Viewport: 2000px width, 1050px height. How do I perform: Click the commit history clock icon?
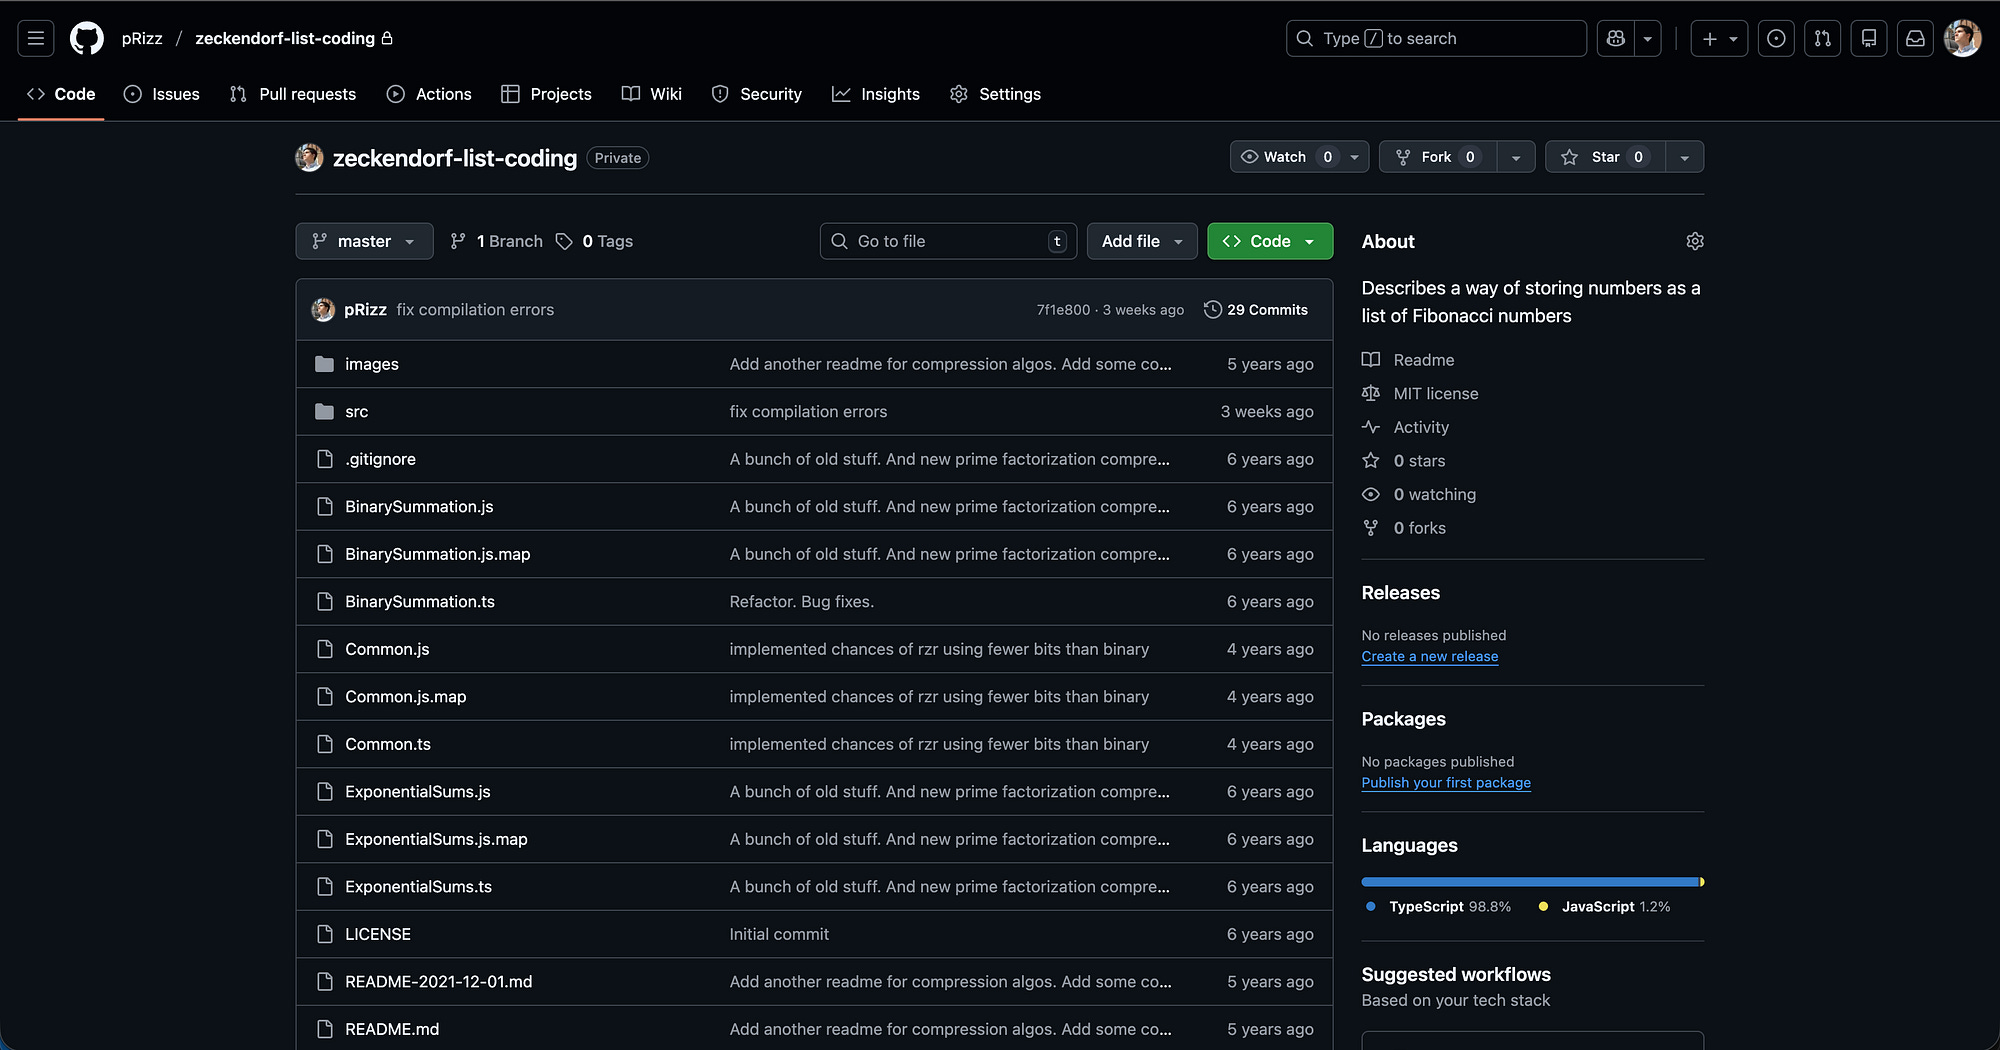(1212, 310)
